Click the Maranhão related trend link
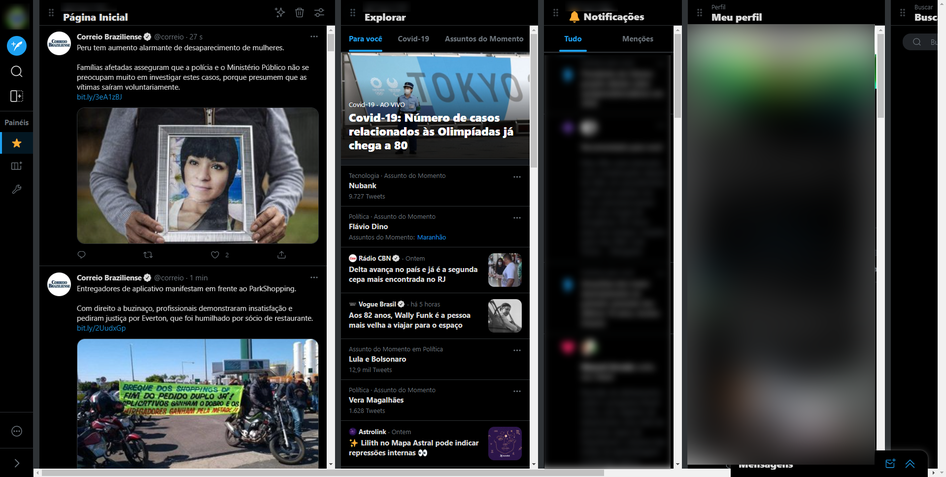This screenshot has width=946, height=477. click(431, 238)
